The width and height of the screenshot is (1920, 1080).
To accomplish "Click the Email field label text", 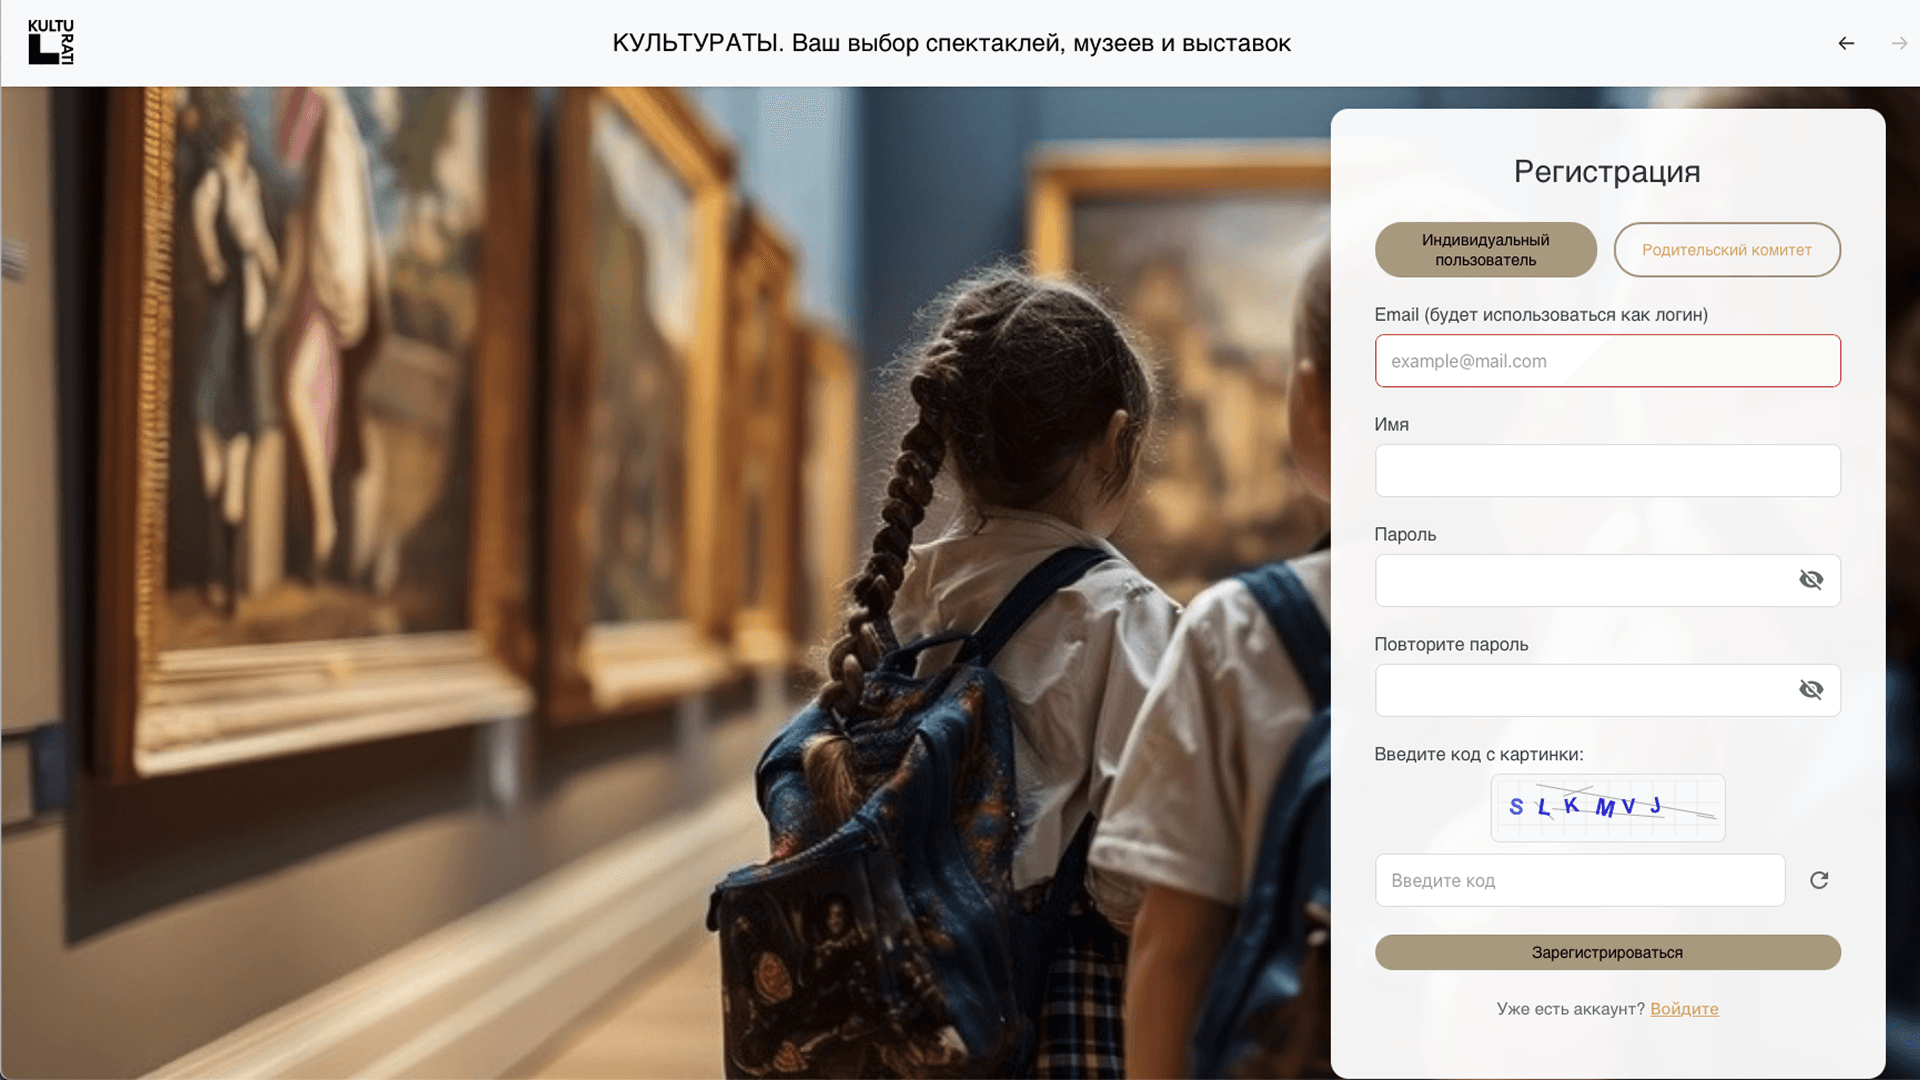I will click(1541, 315).
